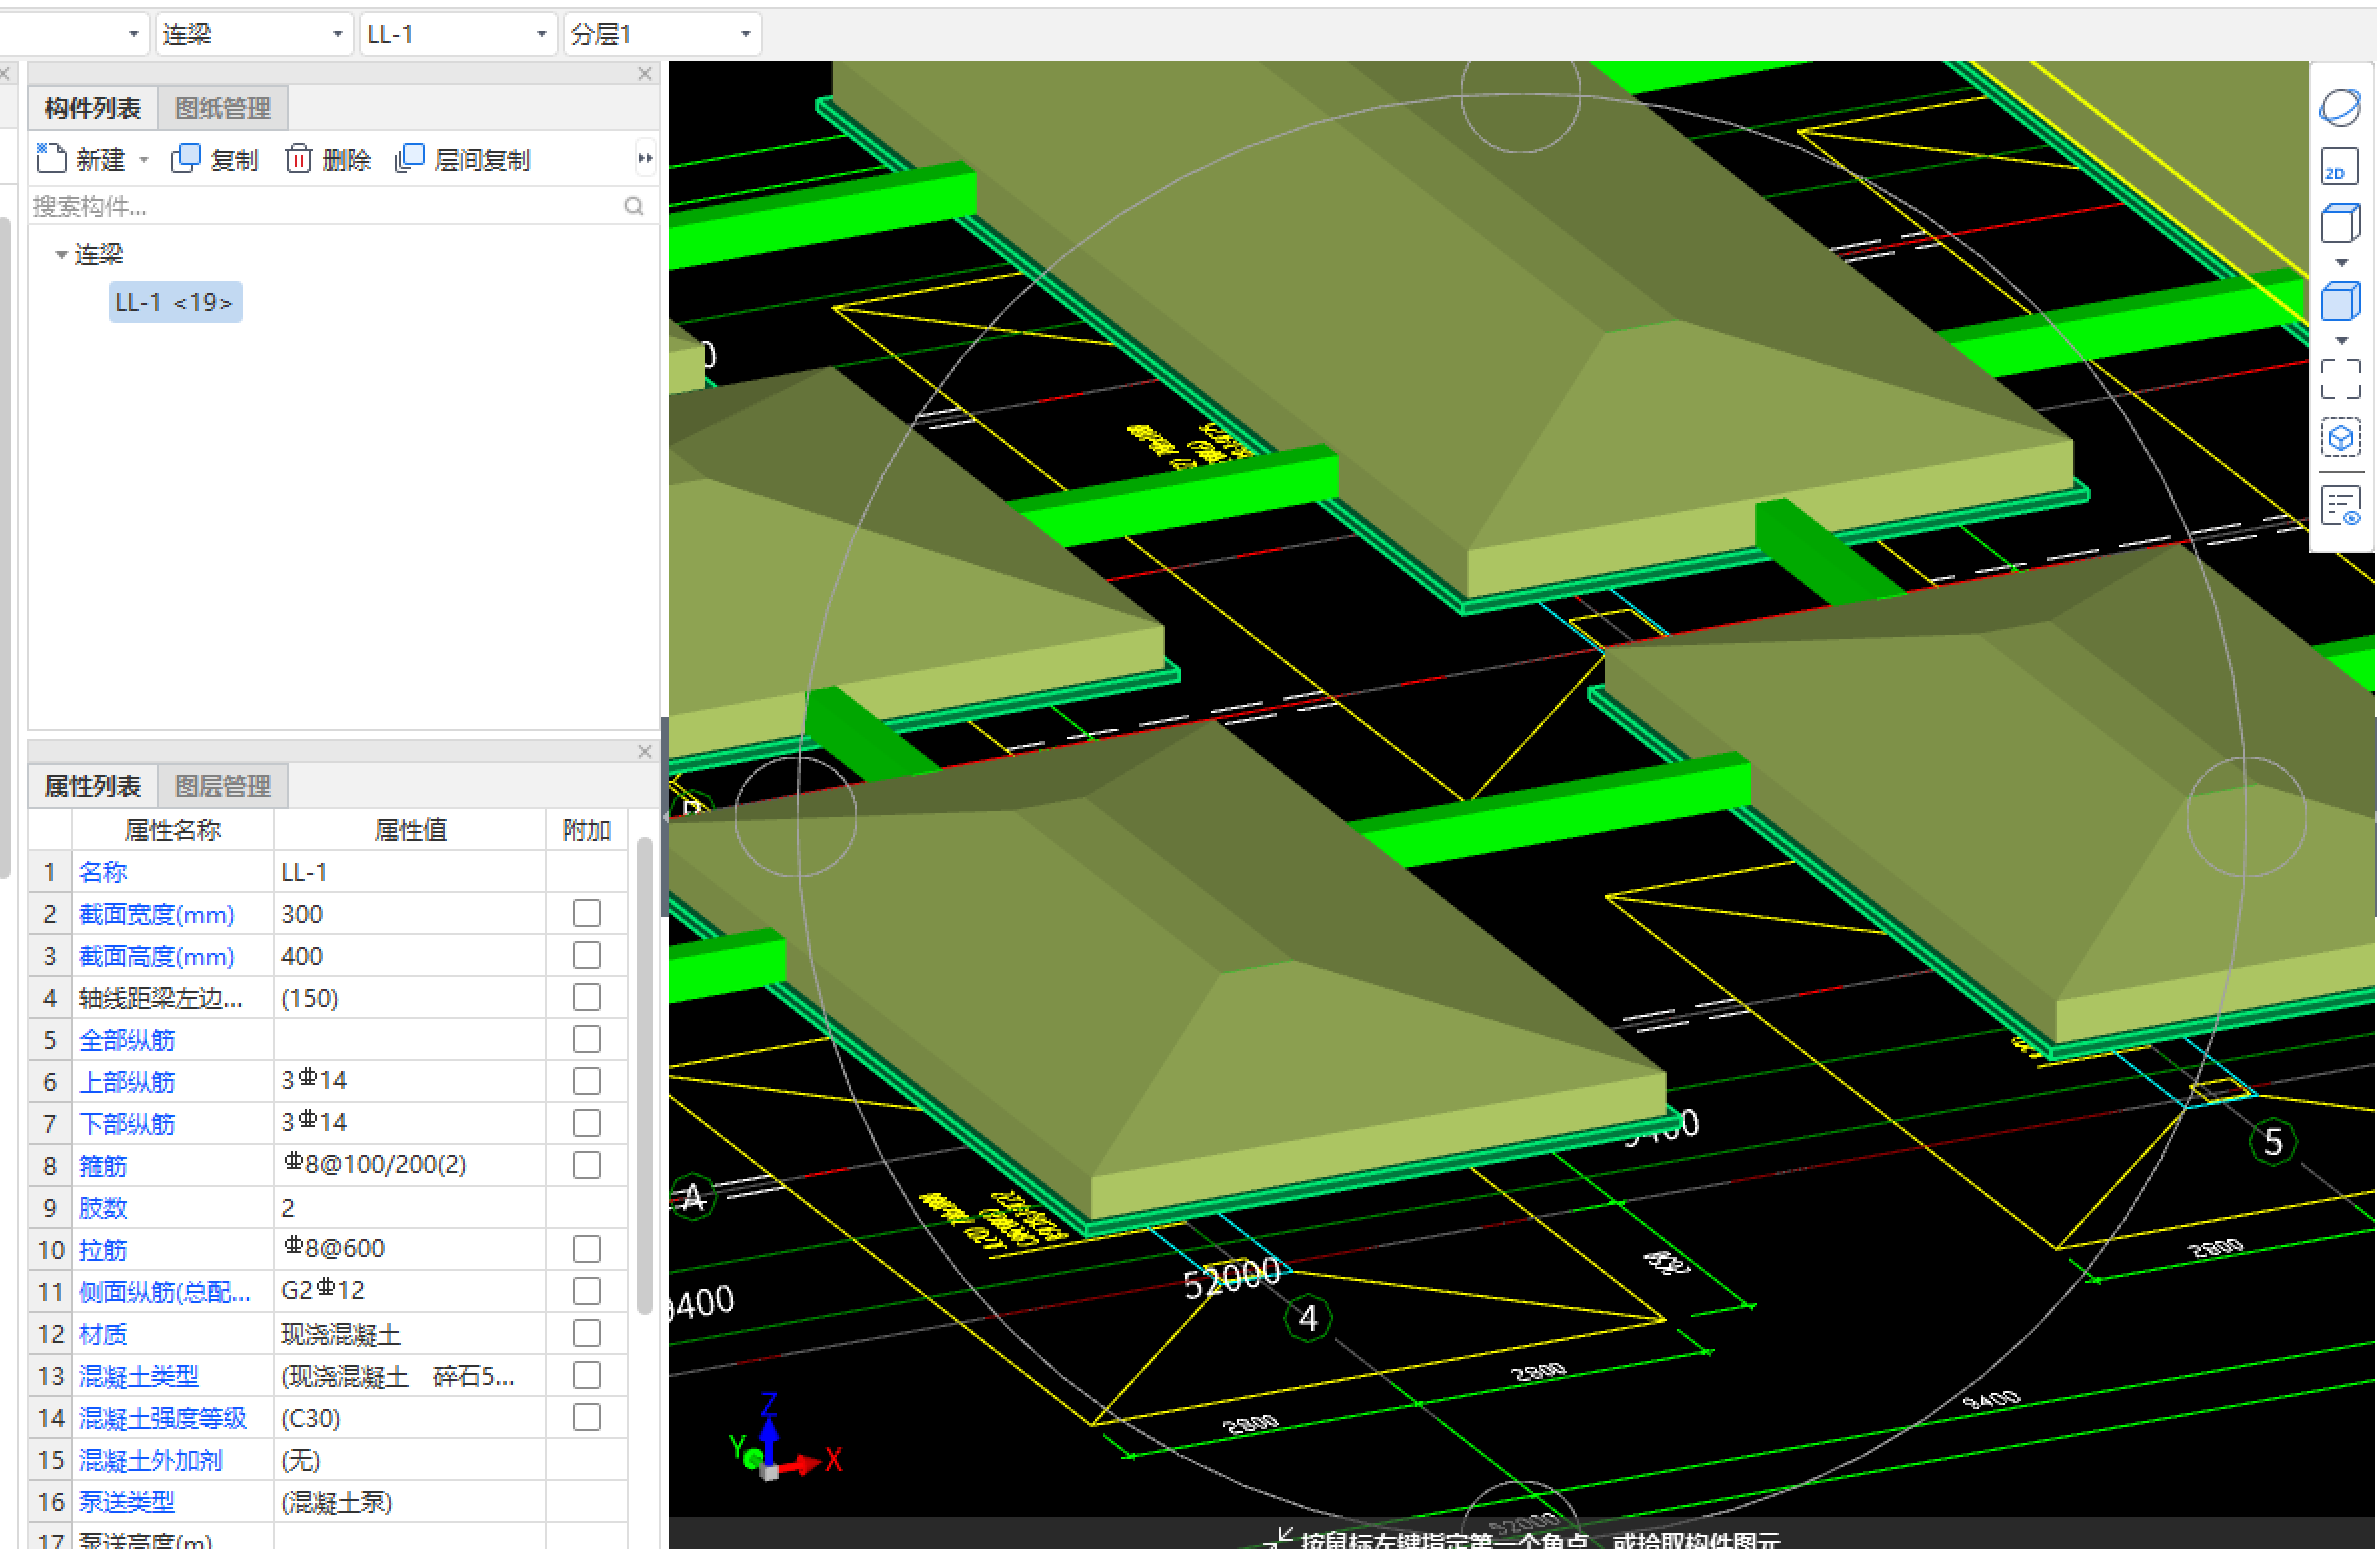Click the 属性名称 column header

point(173,830)
